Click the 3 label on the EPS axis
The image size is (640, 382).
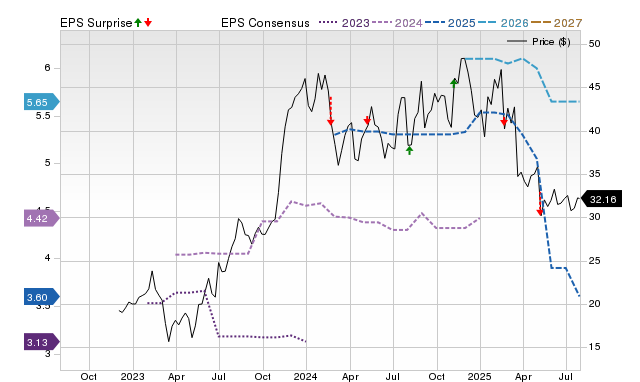point(48,353)
